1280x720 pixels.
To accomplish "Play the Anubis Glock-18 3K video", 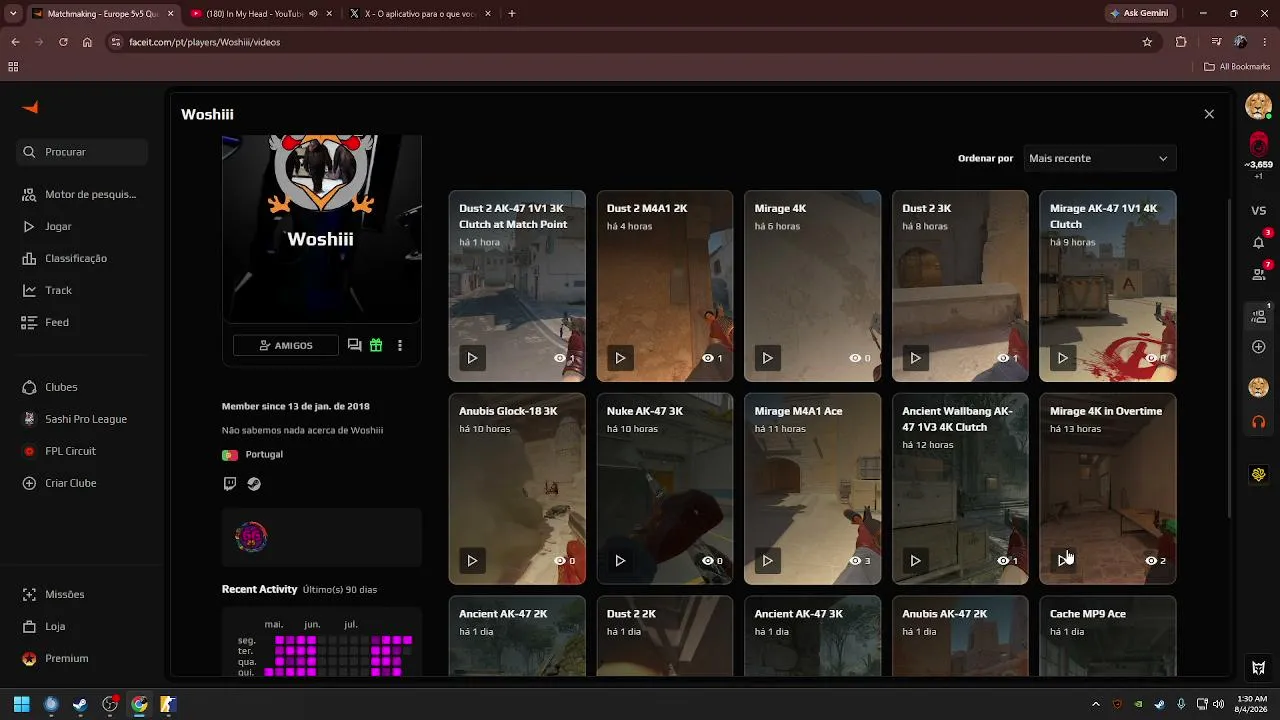I will tap(472, 561).
